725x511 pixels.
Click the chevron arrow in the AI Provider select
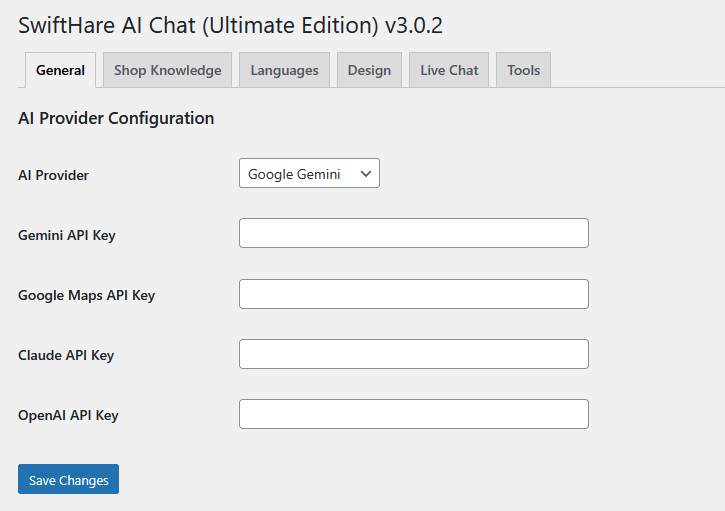coord(366,174)
